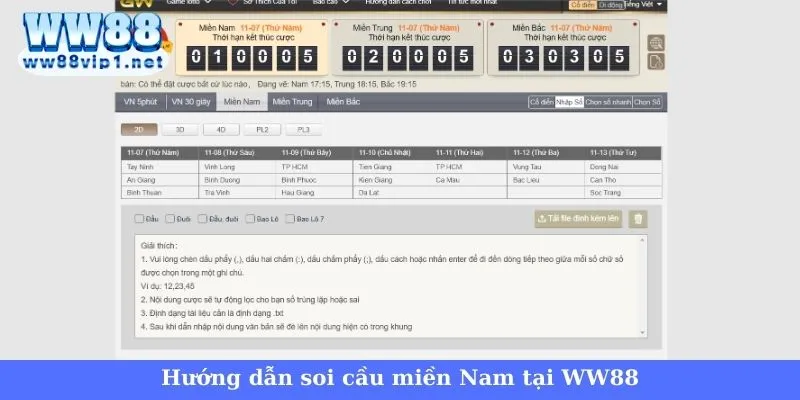Screen dimensions: 800x400
Task: Select Dong Nai in the schedule table
Action: 604,167
